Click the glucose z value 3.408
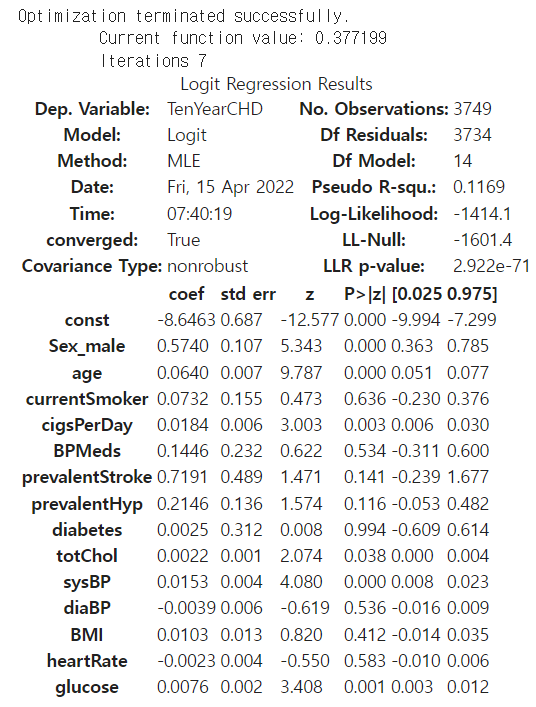 [301, 687]
